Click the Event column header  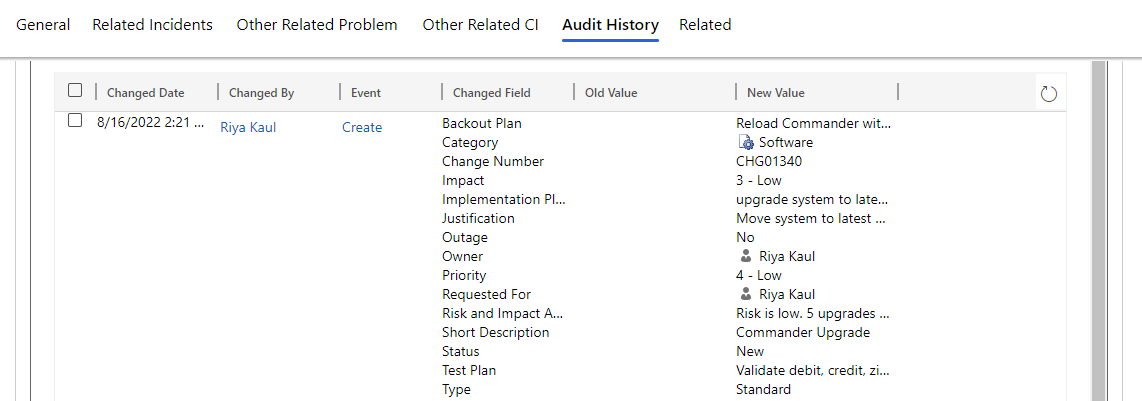[366, 92]
